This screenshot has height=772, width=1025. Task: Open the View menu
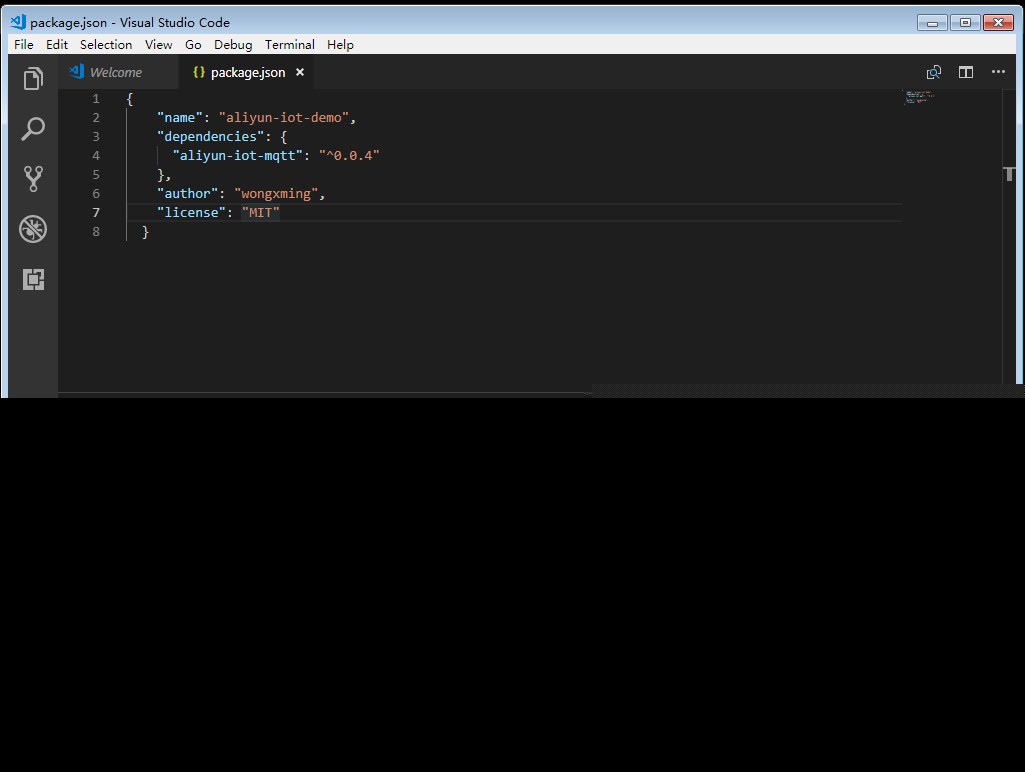pos(158,44)
